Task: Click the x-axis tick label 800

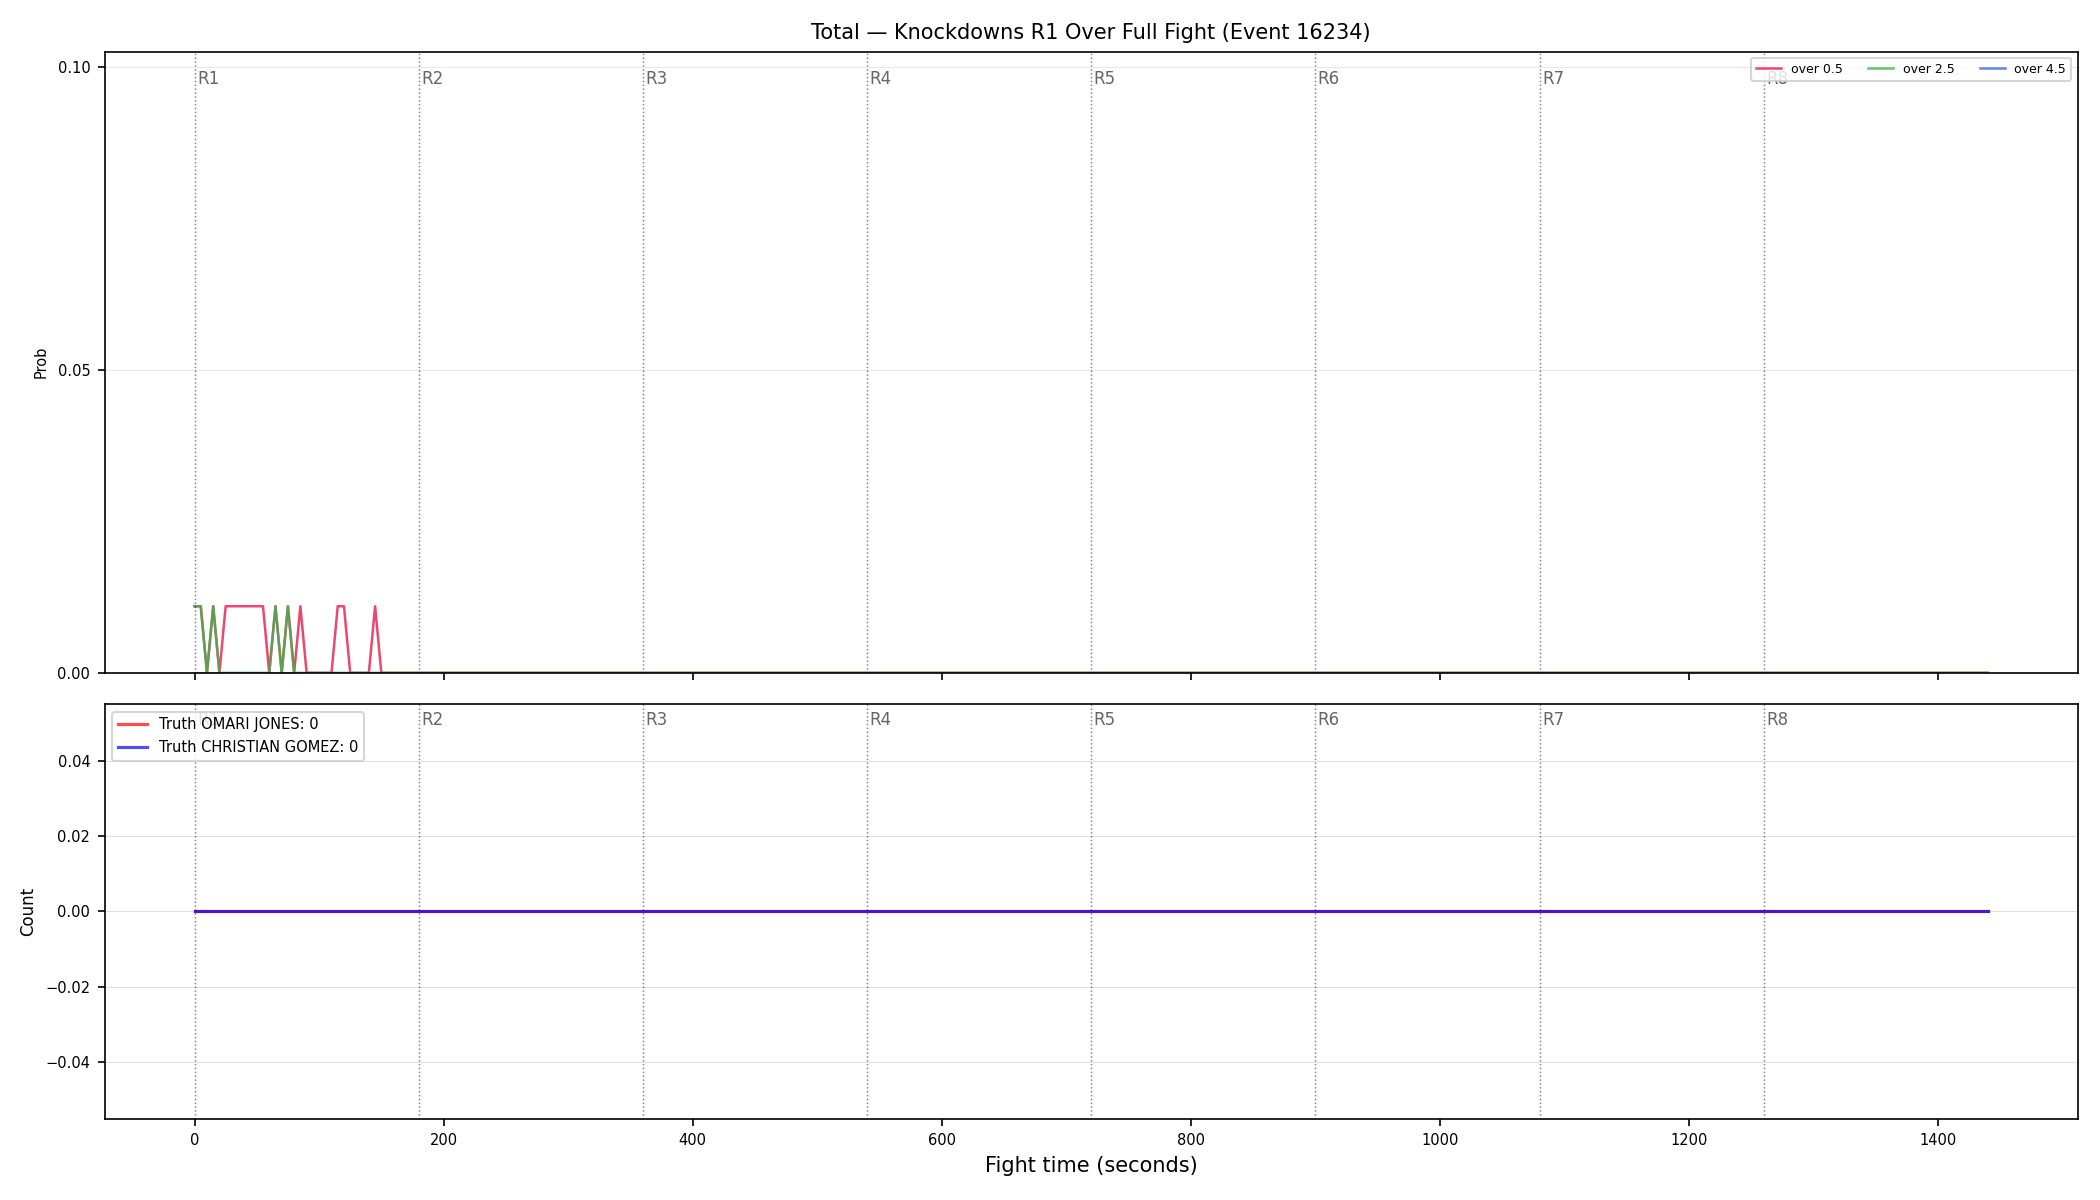Action: [x=1191, y=1139]
